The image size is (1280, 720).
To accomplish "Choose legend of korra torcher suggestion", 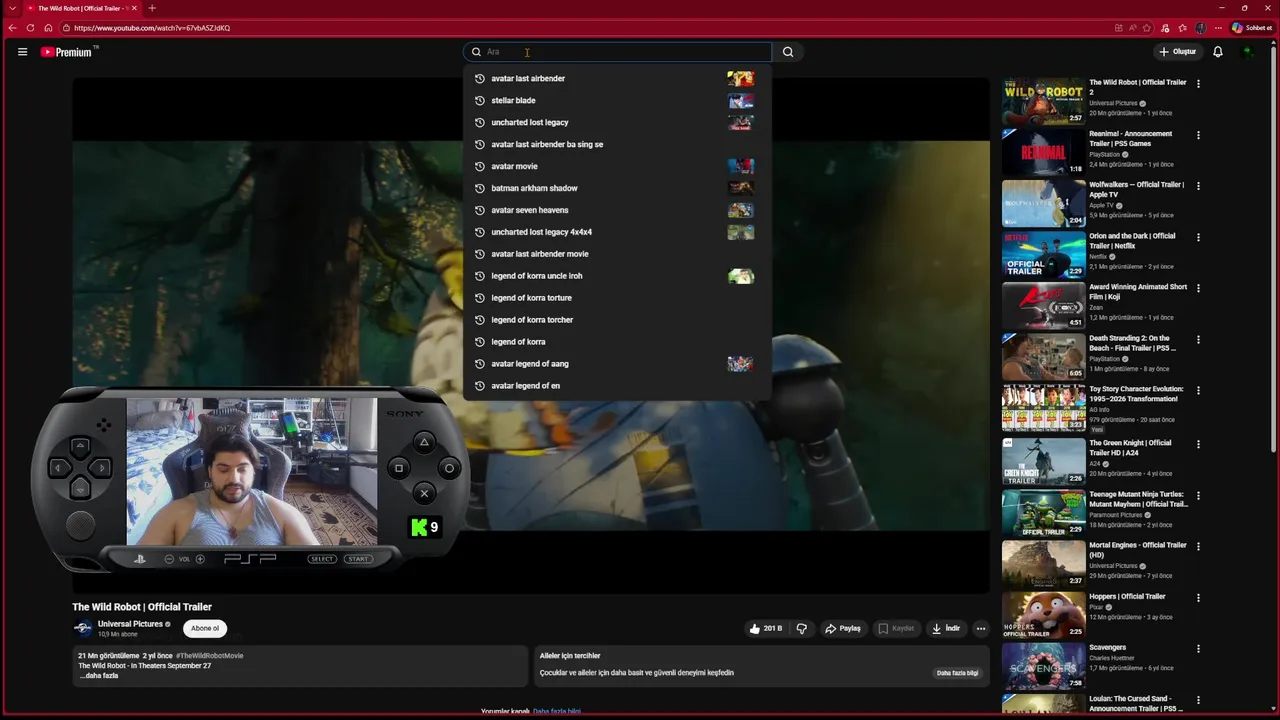I will [617, 320].
